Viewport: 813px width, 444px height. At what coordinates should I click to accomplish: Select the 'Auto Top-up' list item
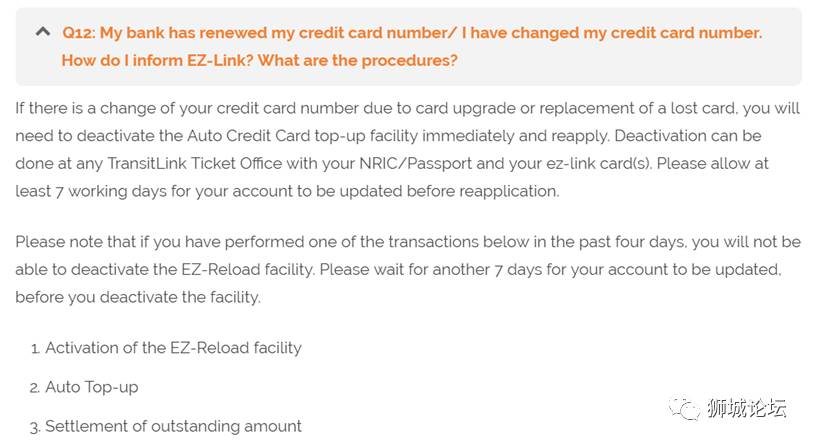pos(92,387)
